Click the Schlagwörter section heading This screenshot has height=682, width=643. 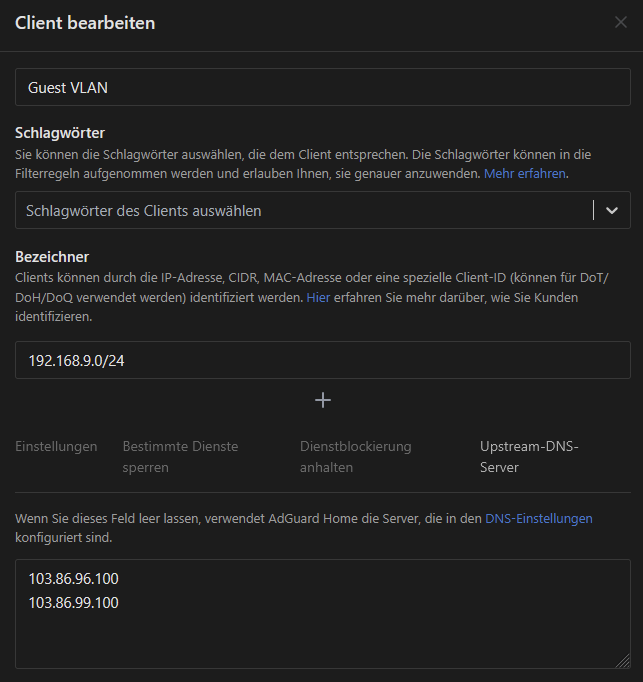[60, 133]
